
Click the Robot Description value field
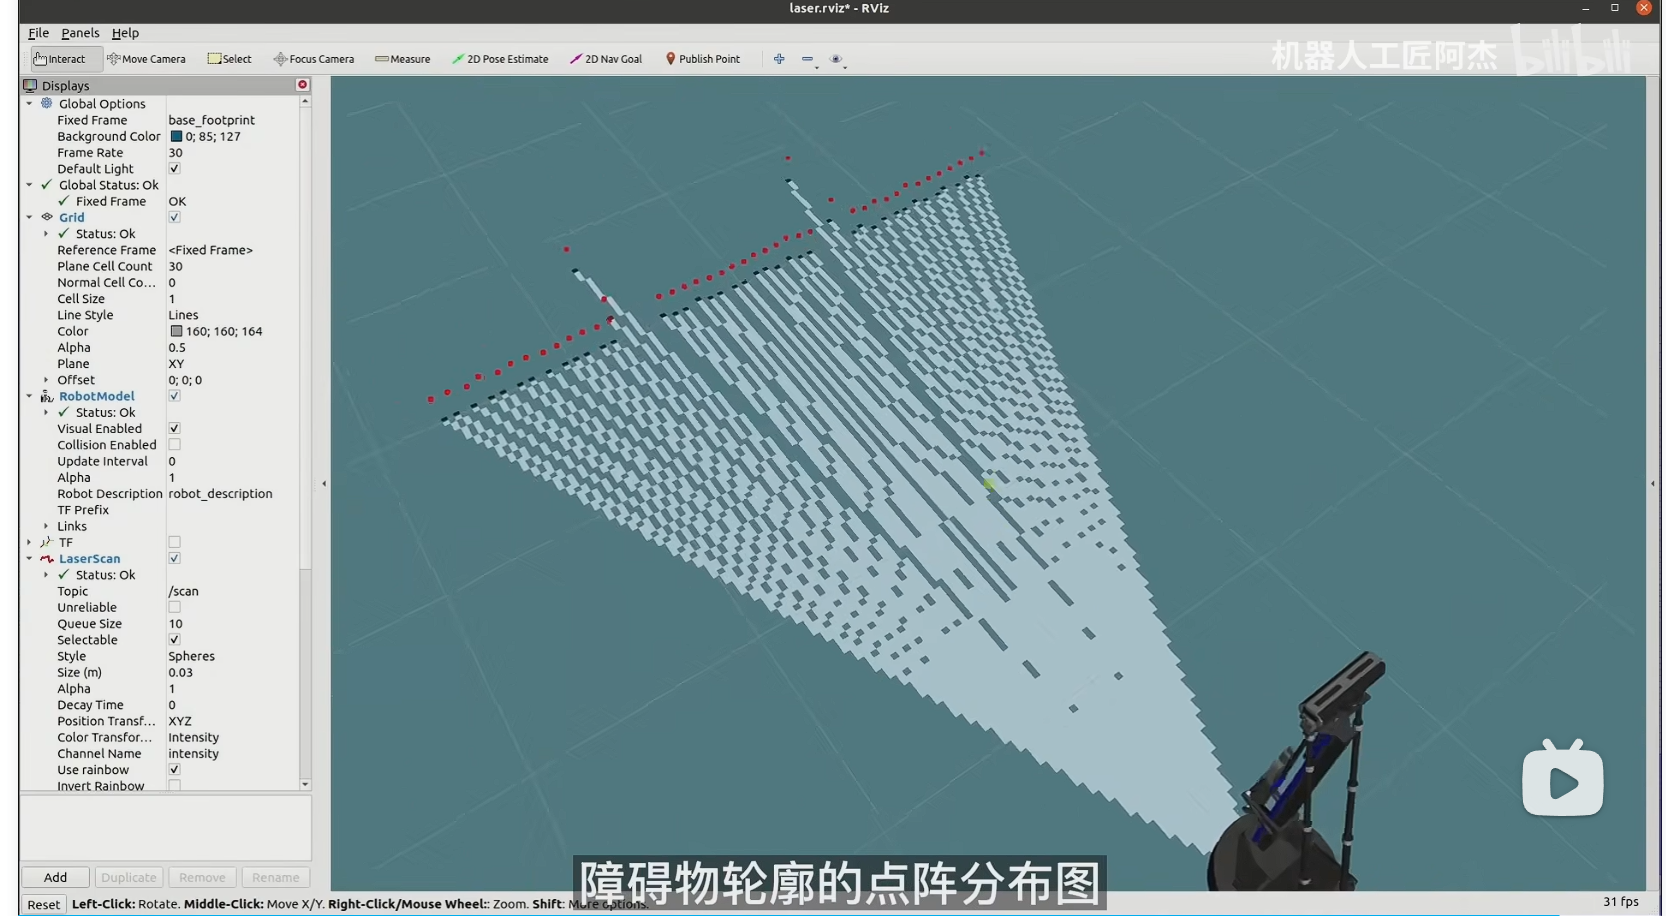[x=221, y=493]
